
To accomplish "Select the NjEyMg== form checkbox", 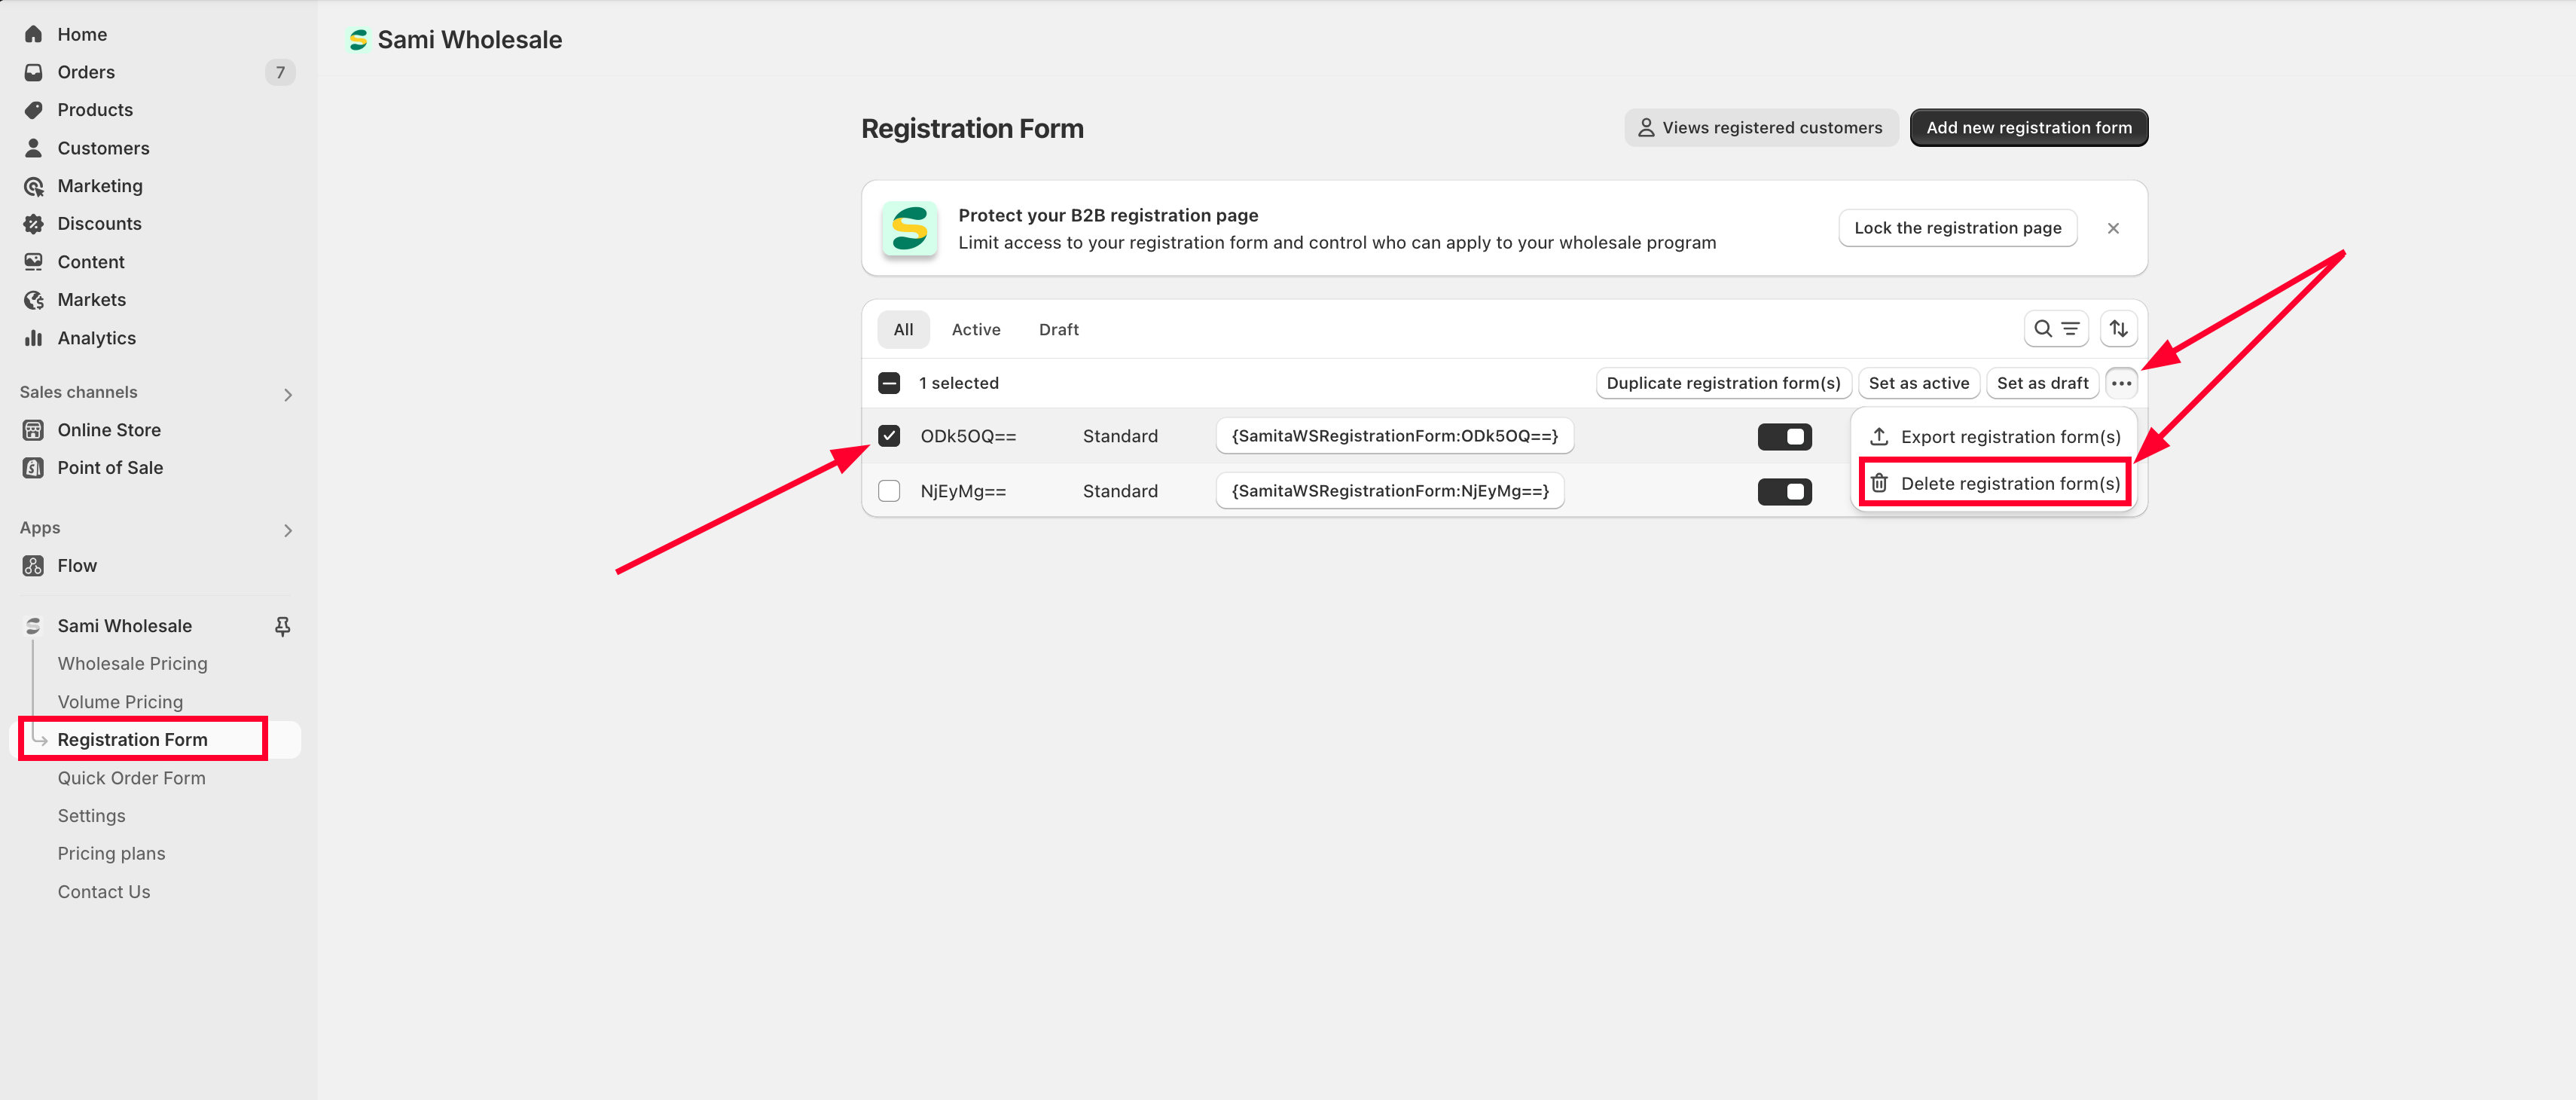I will tap(888, 491).
